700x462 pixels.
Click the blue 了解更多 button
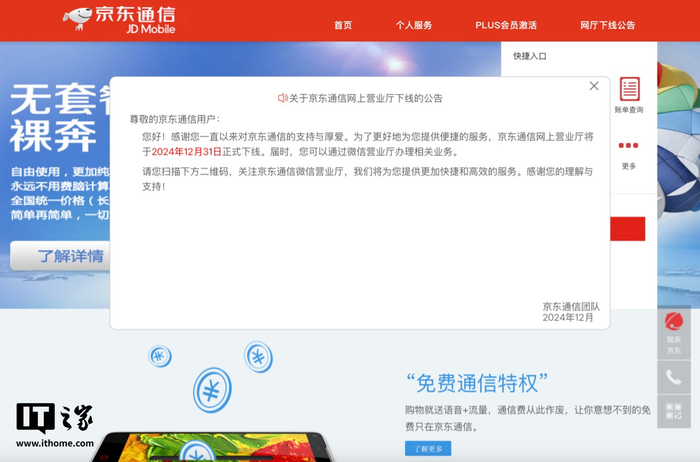click(x=428, y=449)
